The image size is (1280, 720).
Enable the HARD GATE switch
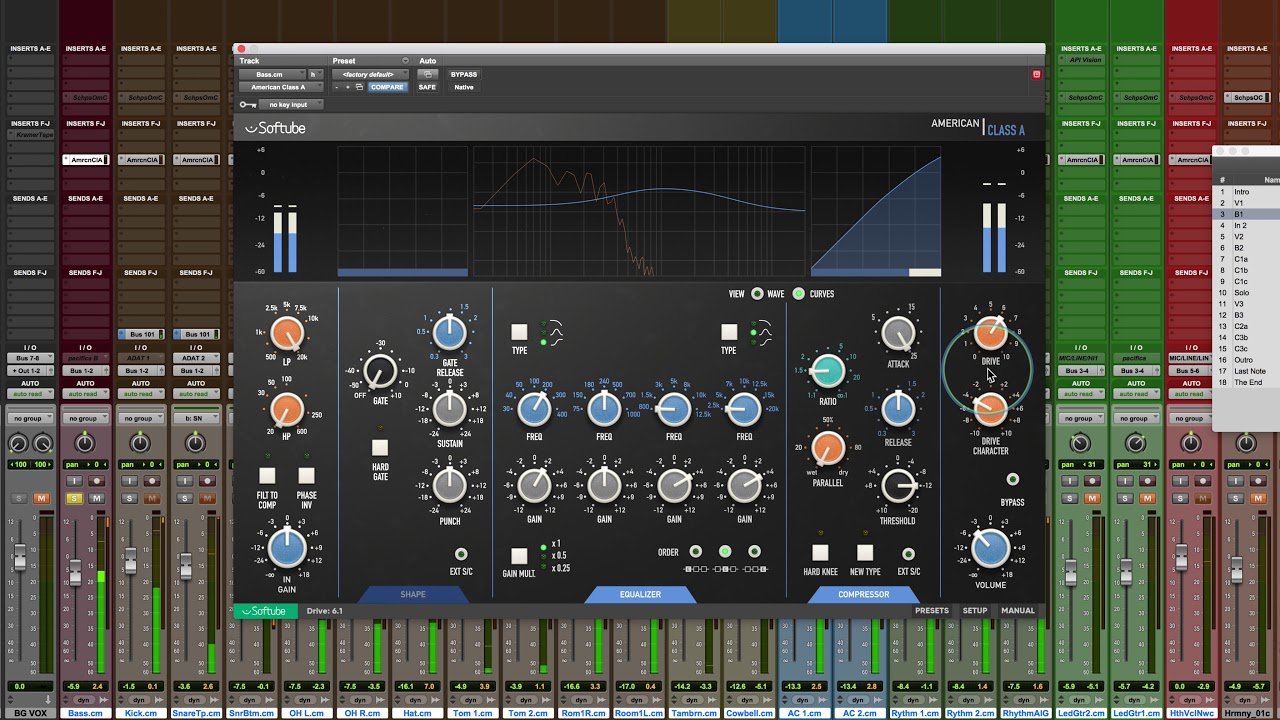380,448
